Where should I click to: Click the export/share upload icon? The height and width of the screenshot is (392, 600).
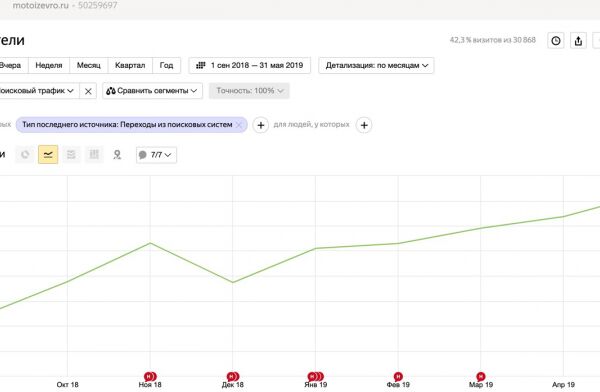578,41
